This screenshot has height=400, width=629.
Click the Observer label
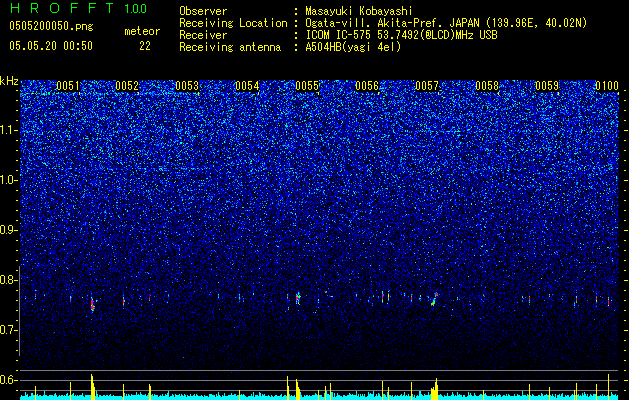point(203,11)
